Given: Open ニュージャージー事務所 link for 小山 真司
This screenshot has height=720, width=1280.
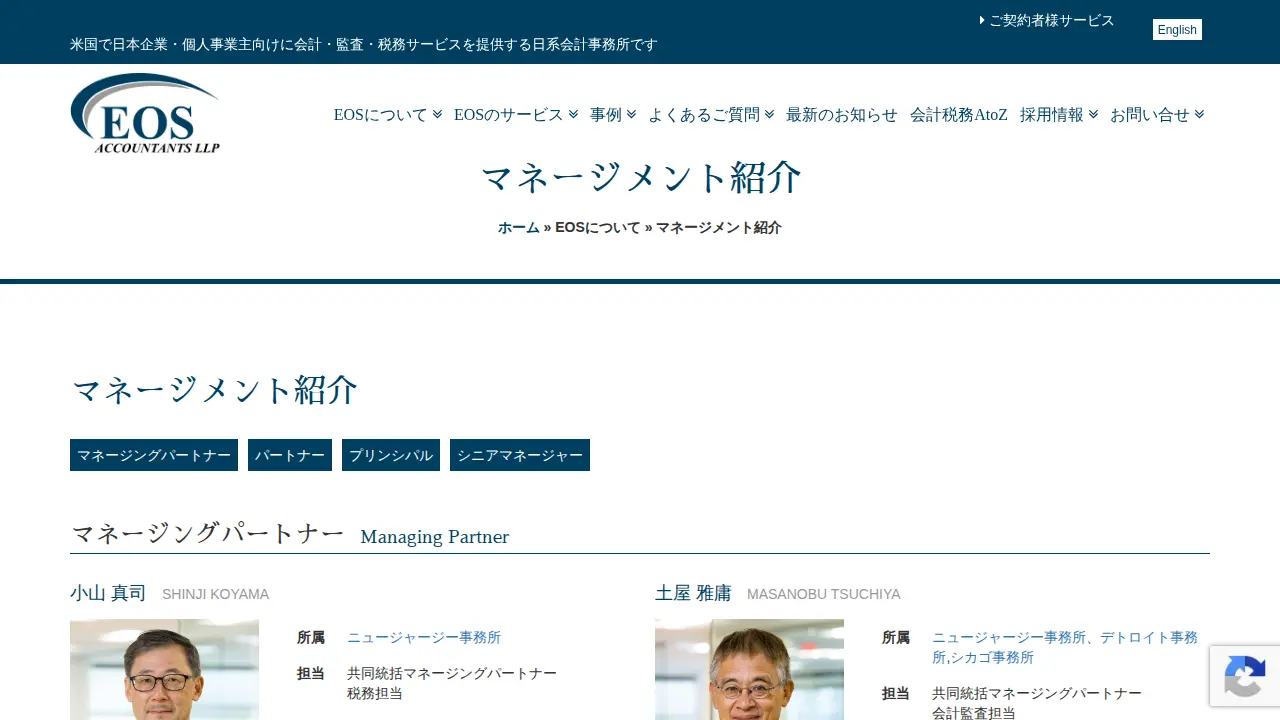Looking at the screenshot, I should tap(424, 637).
